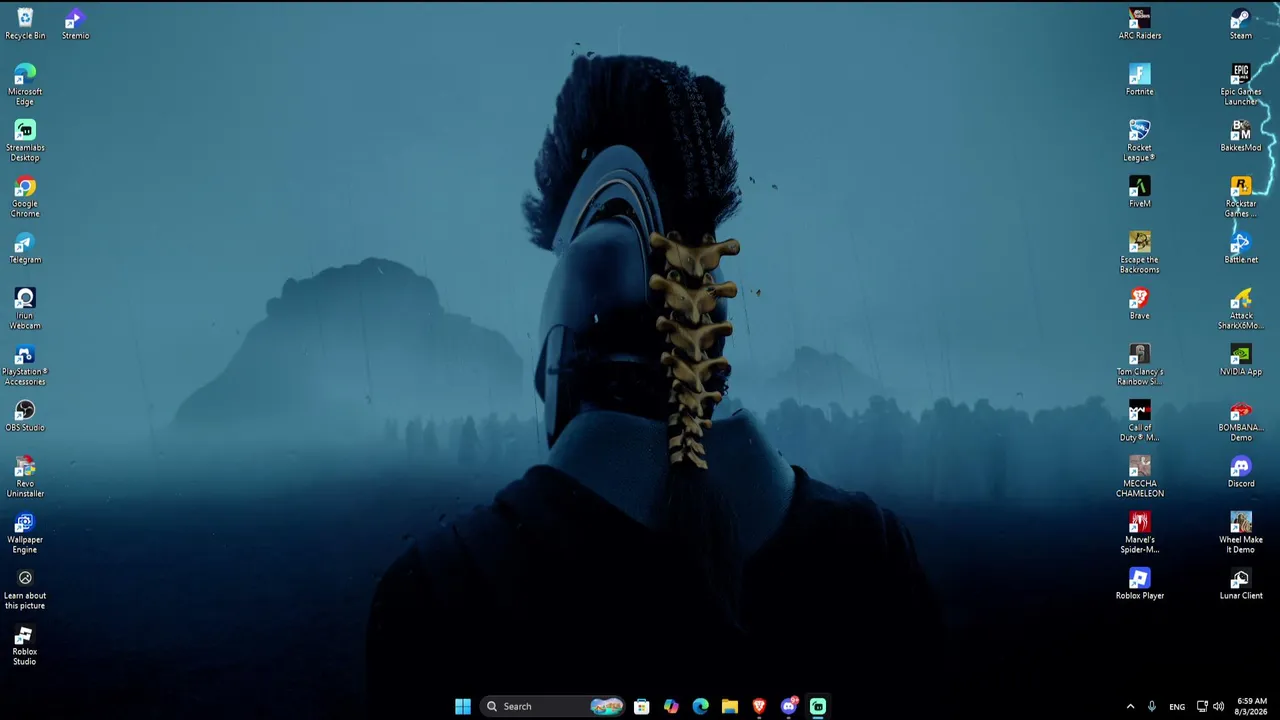Click the microphone icon in the system tray

coord(1152,706)
